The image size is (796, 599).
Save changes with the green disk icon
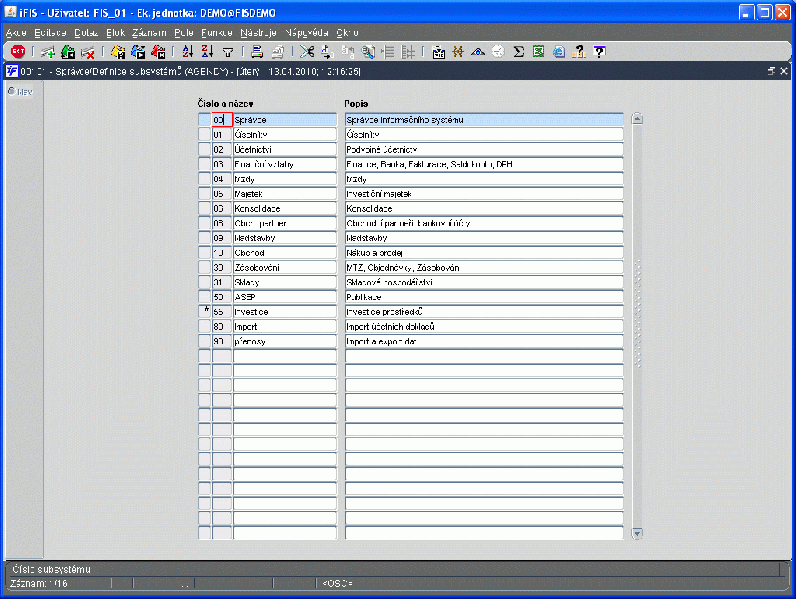coord(68,51)
